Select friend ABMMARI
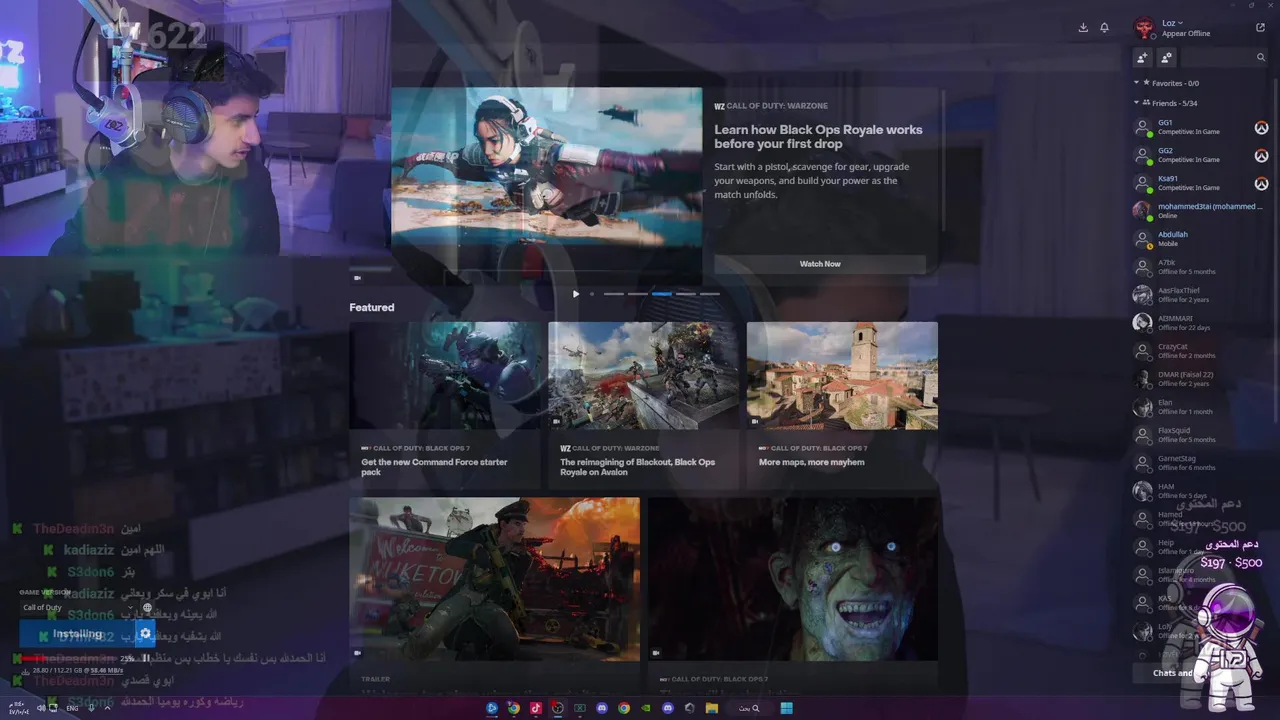 point(1200,323)
